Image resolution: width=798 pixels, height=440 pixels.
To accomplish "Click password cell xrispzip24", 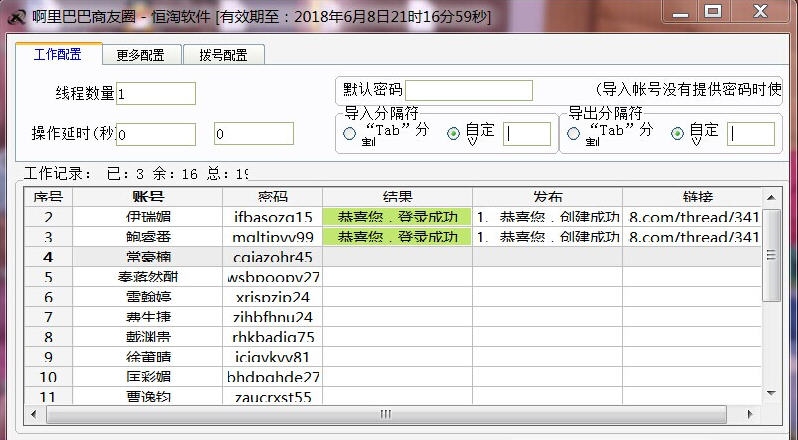I will click(x=272, y=297).
